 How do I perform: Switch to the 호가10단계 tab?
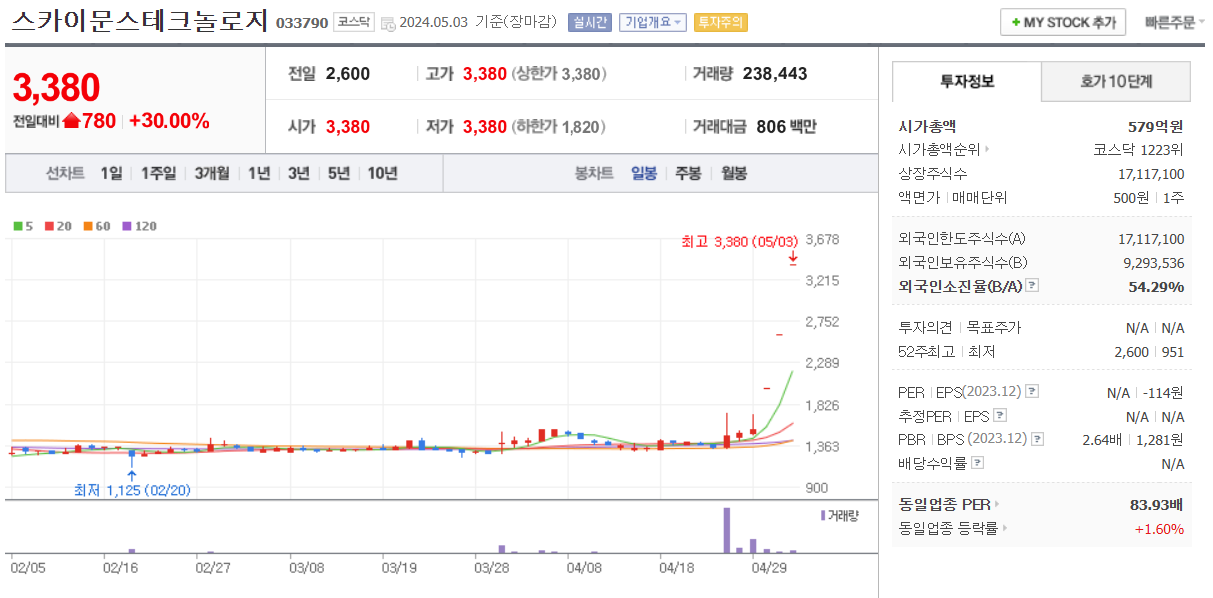(x=1116, y=82)
